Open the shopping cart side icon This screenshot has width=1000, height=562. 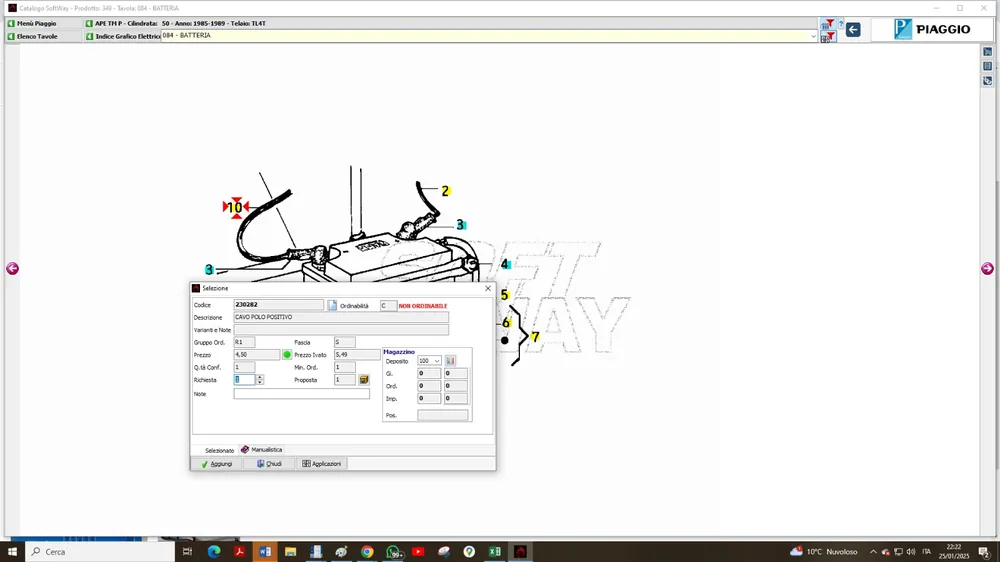pos(987,52)
